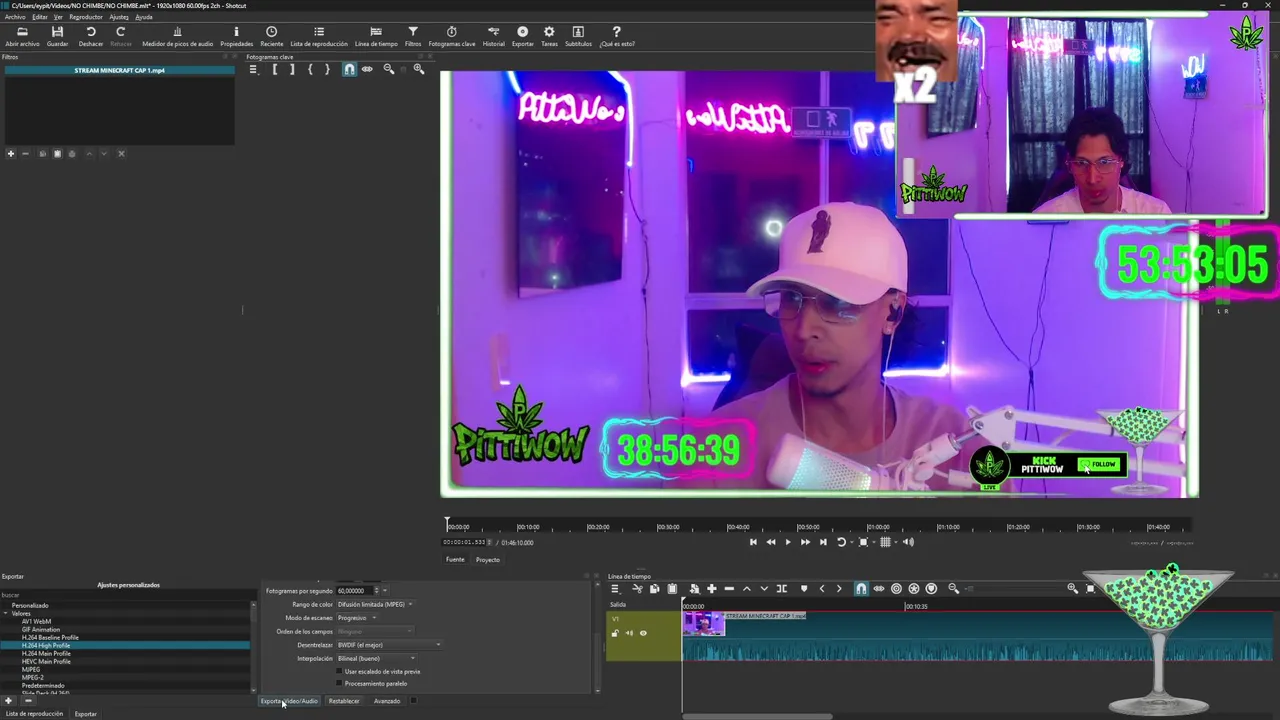Open the timeline hamburger menu
The image size is (1280, 720).
pos(615,588)
